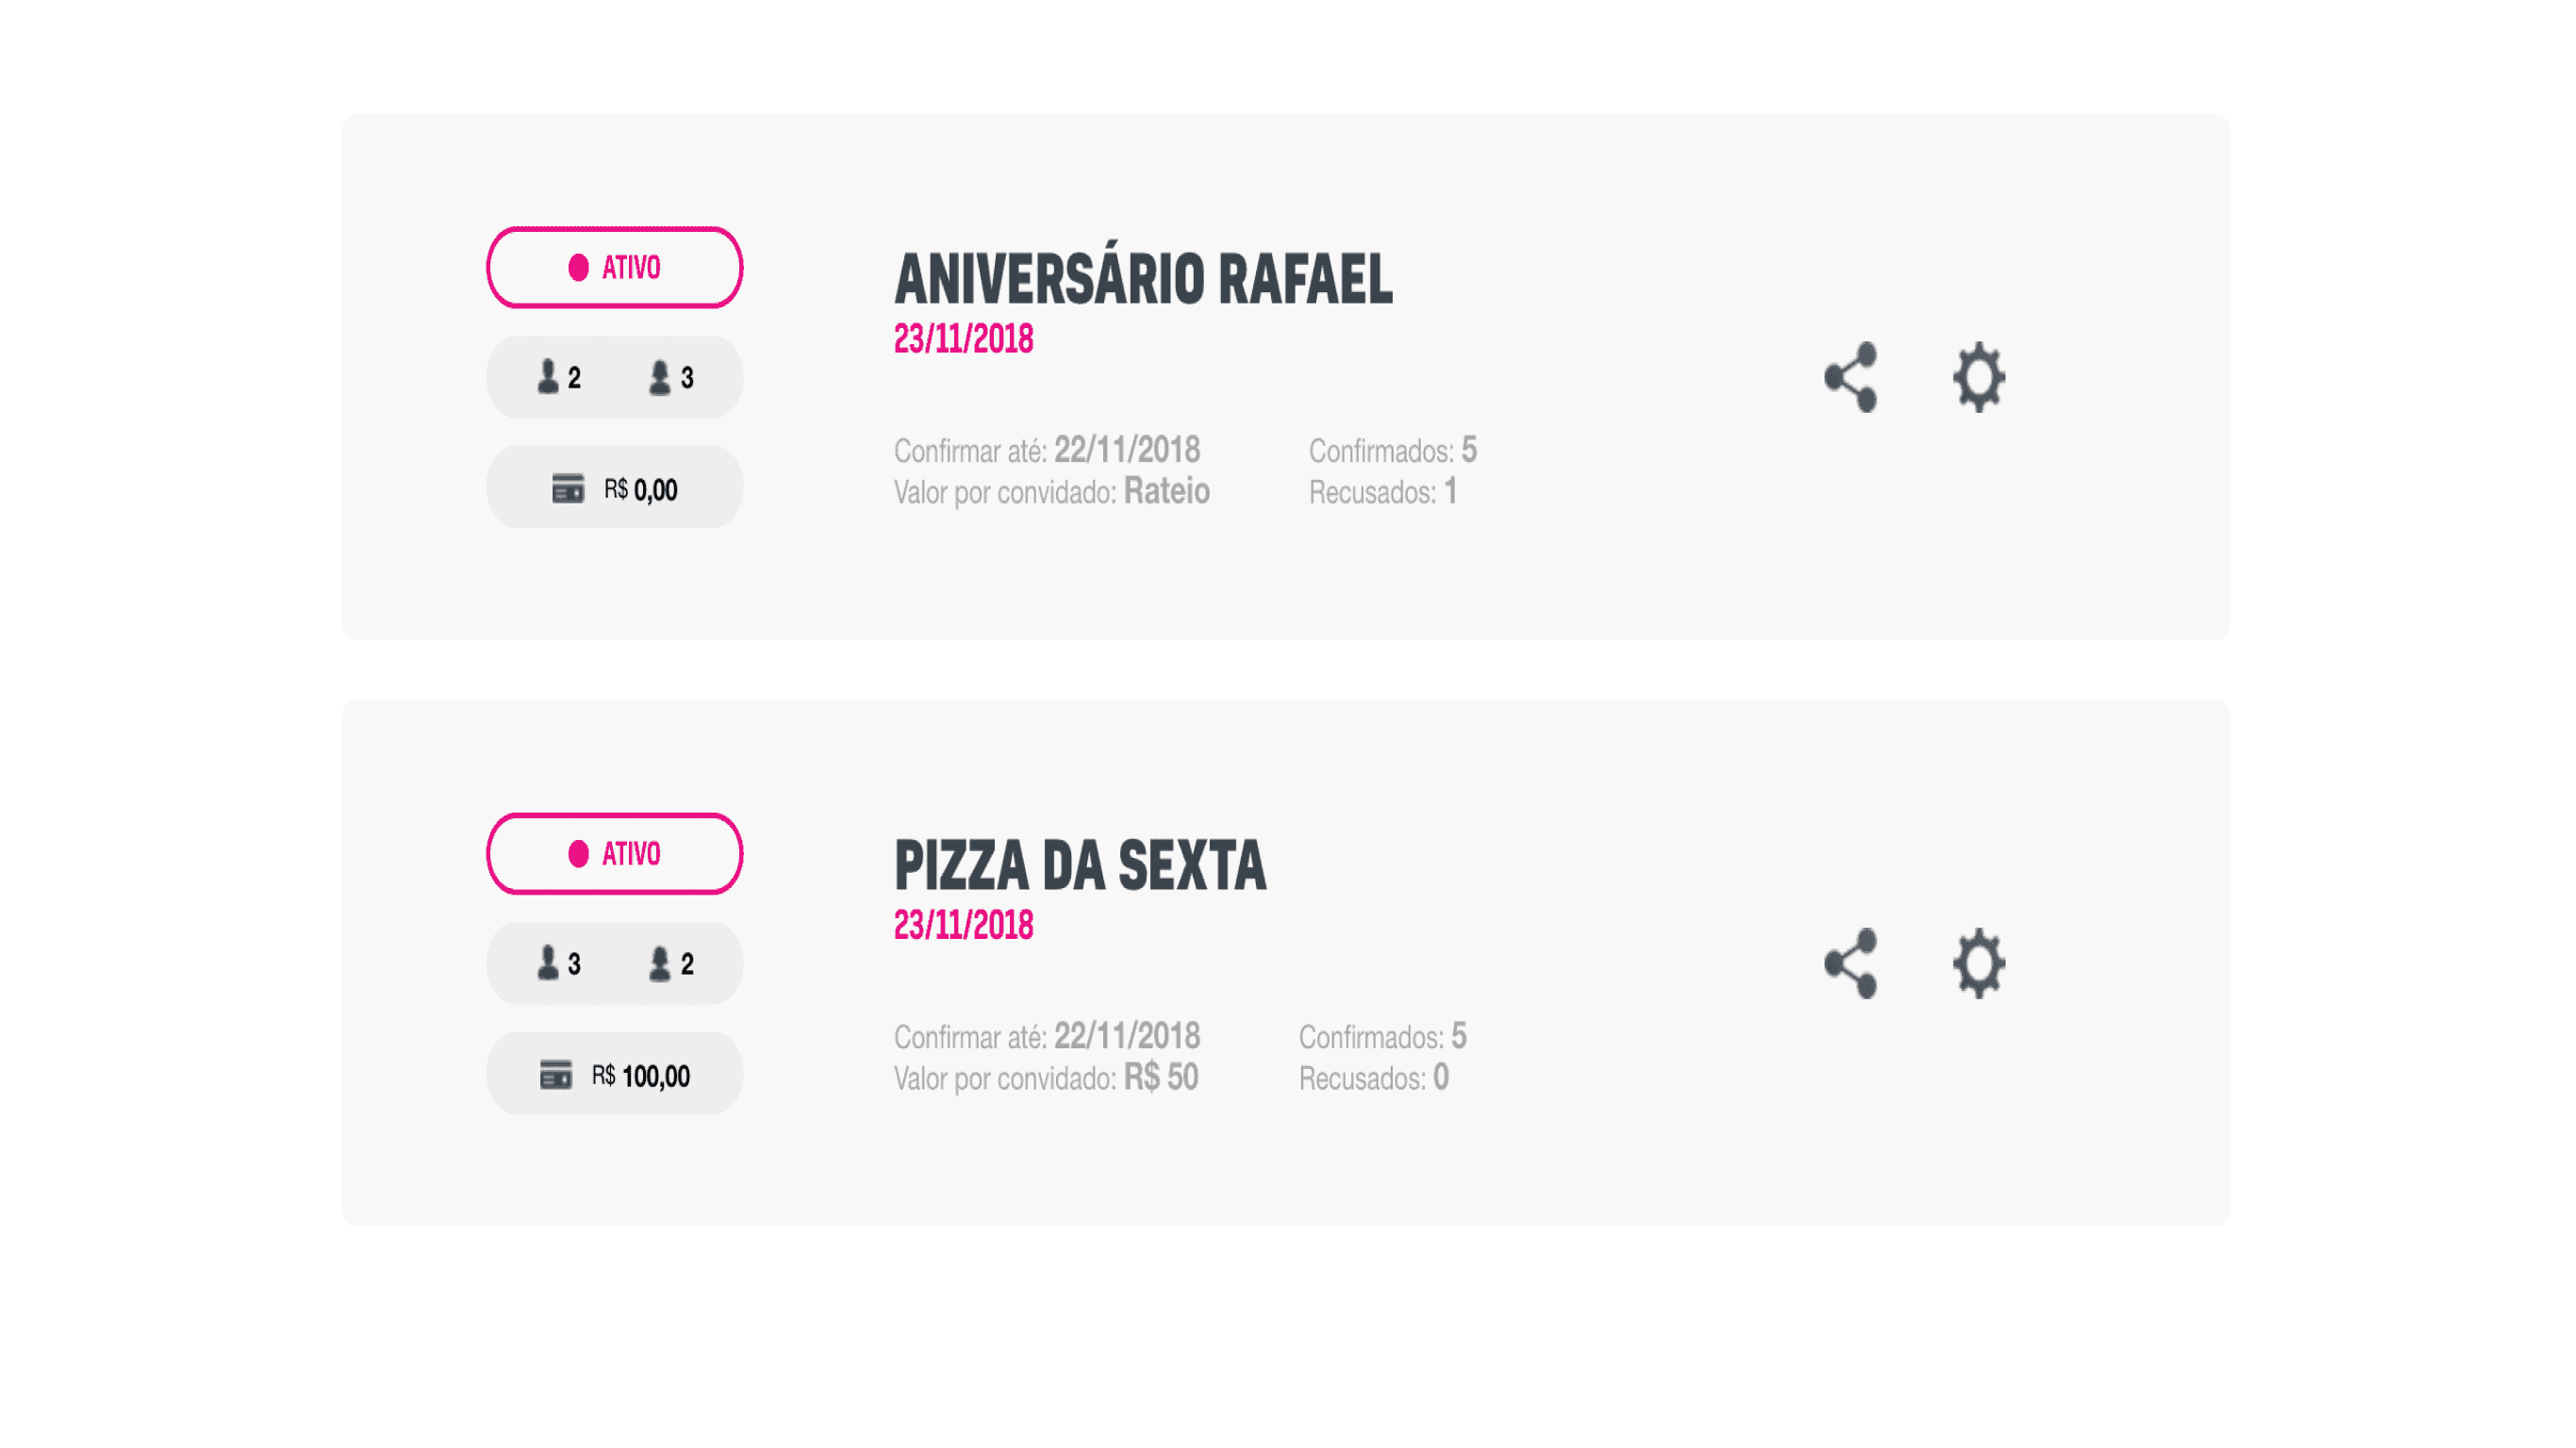Toggle ATIVO status of Pizza da Sexta
Screen dimensions: 2576x1448
click(614, 853)
